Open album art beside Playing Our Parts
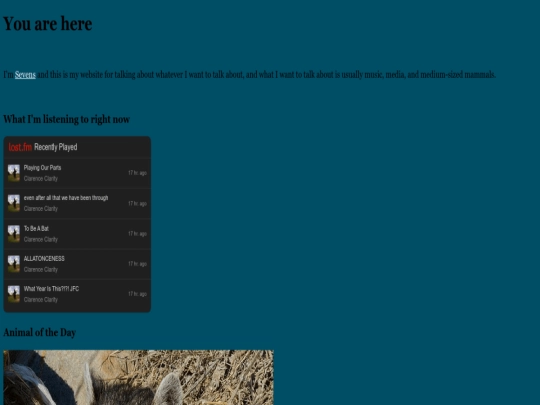The image size is (540, 405). pyautogui.click(x=14, y=173)
